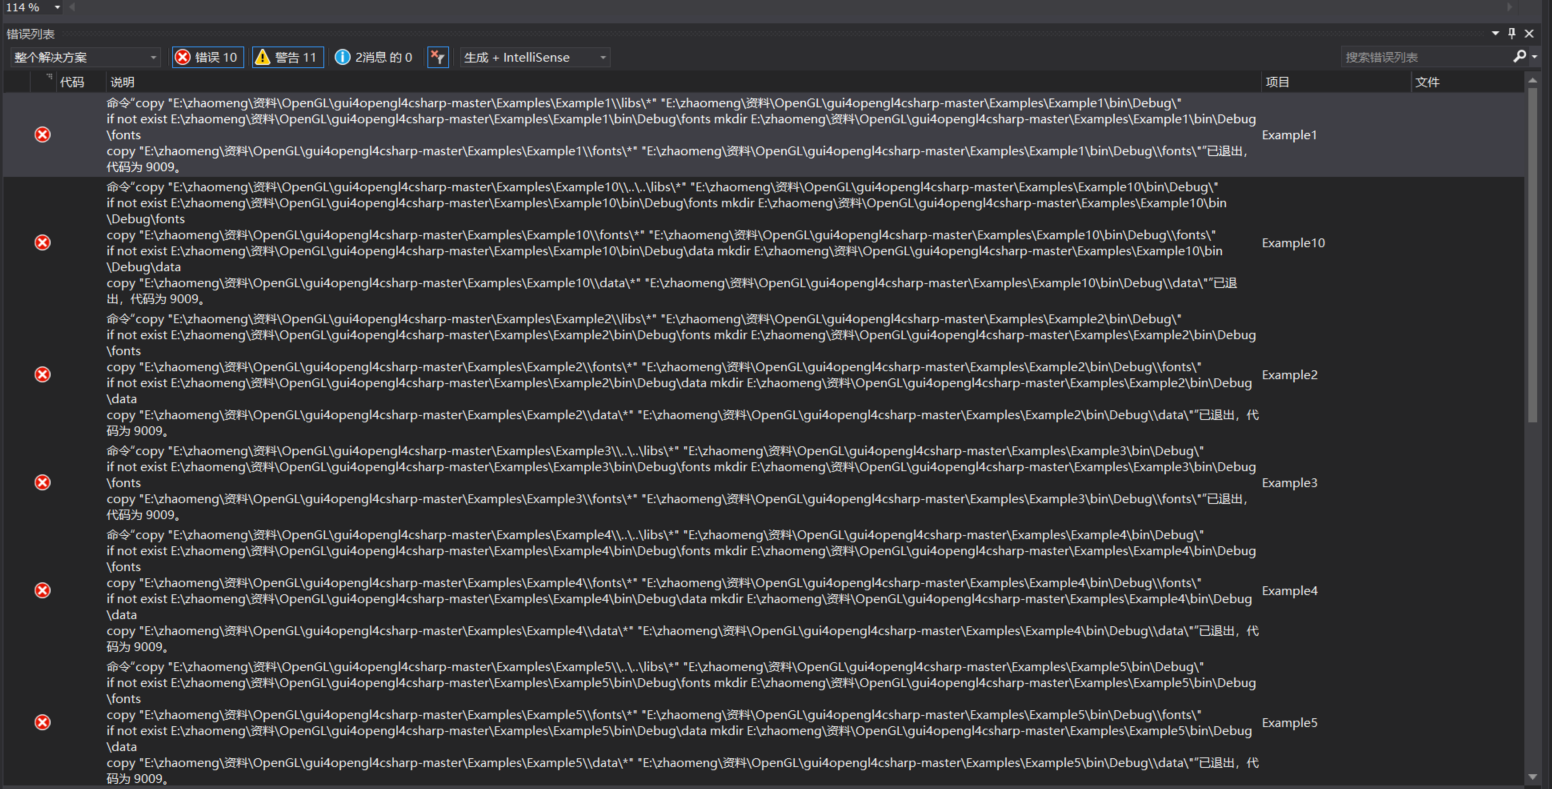Viewport: 1552px width, 789px height.
Task: Click the magnifier search icon in error list
Action: tap(1520, 57)
